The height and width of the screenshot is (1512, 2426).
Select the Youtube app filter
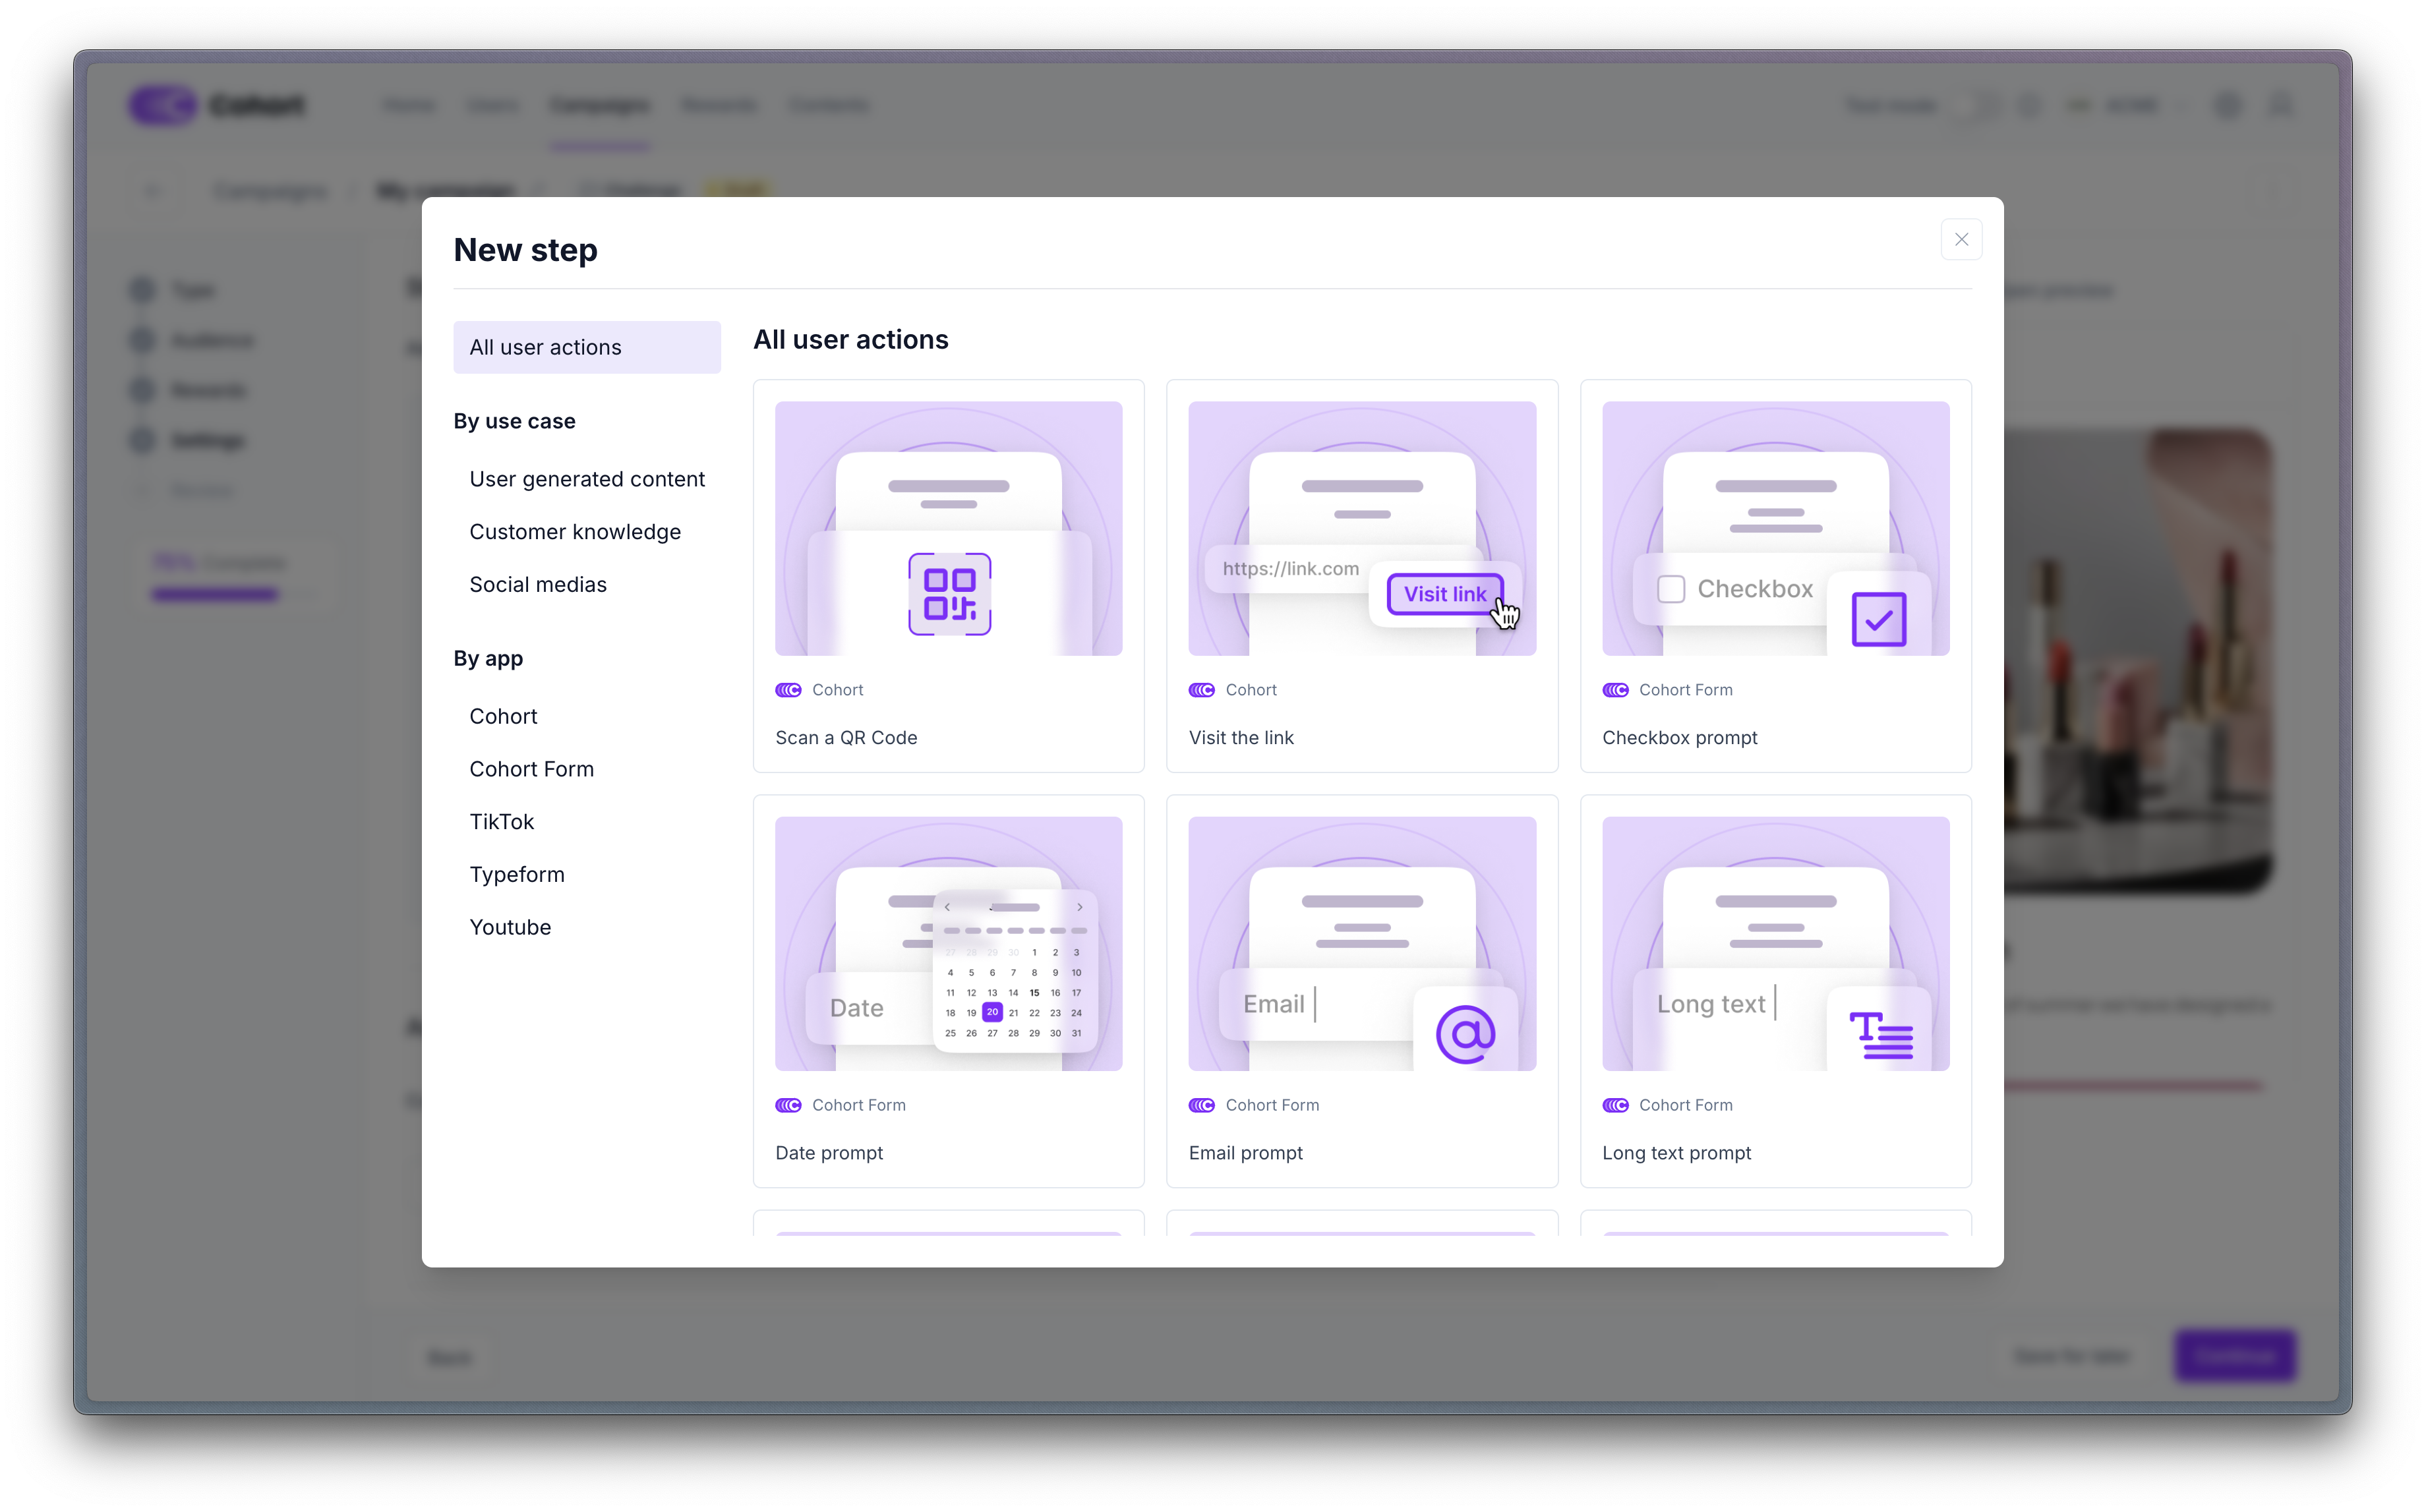[510, 927]
